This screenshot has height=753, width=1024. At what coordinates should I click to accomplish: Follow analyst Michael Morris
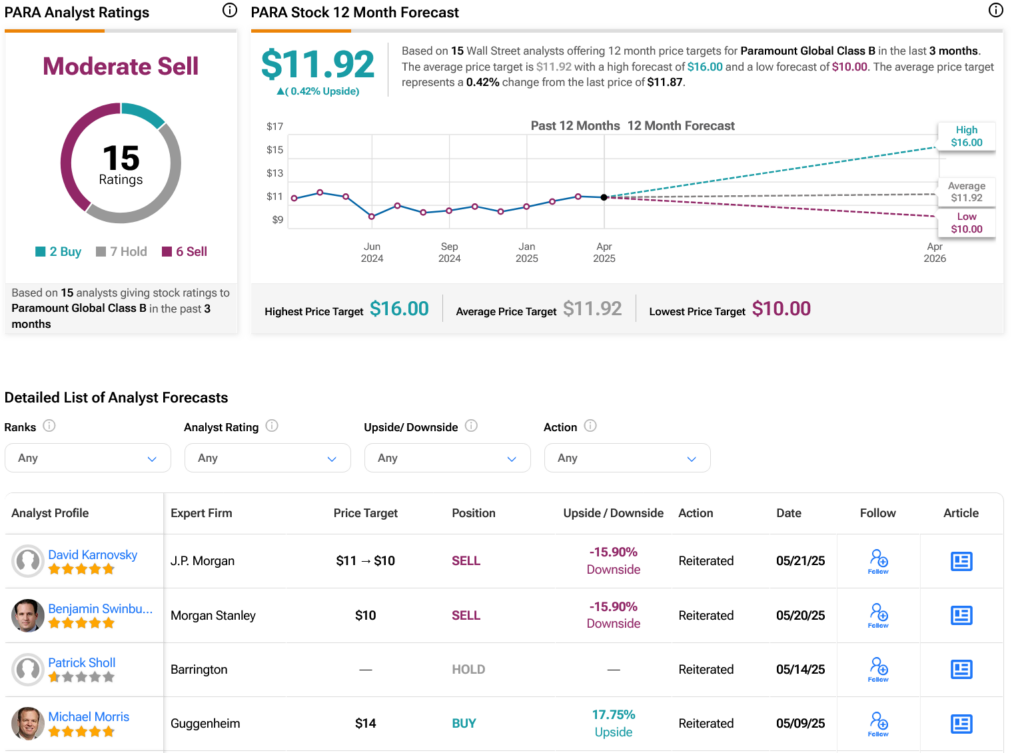point(878,724)
